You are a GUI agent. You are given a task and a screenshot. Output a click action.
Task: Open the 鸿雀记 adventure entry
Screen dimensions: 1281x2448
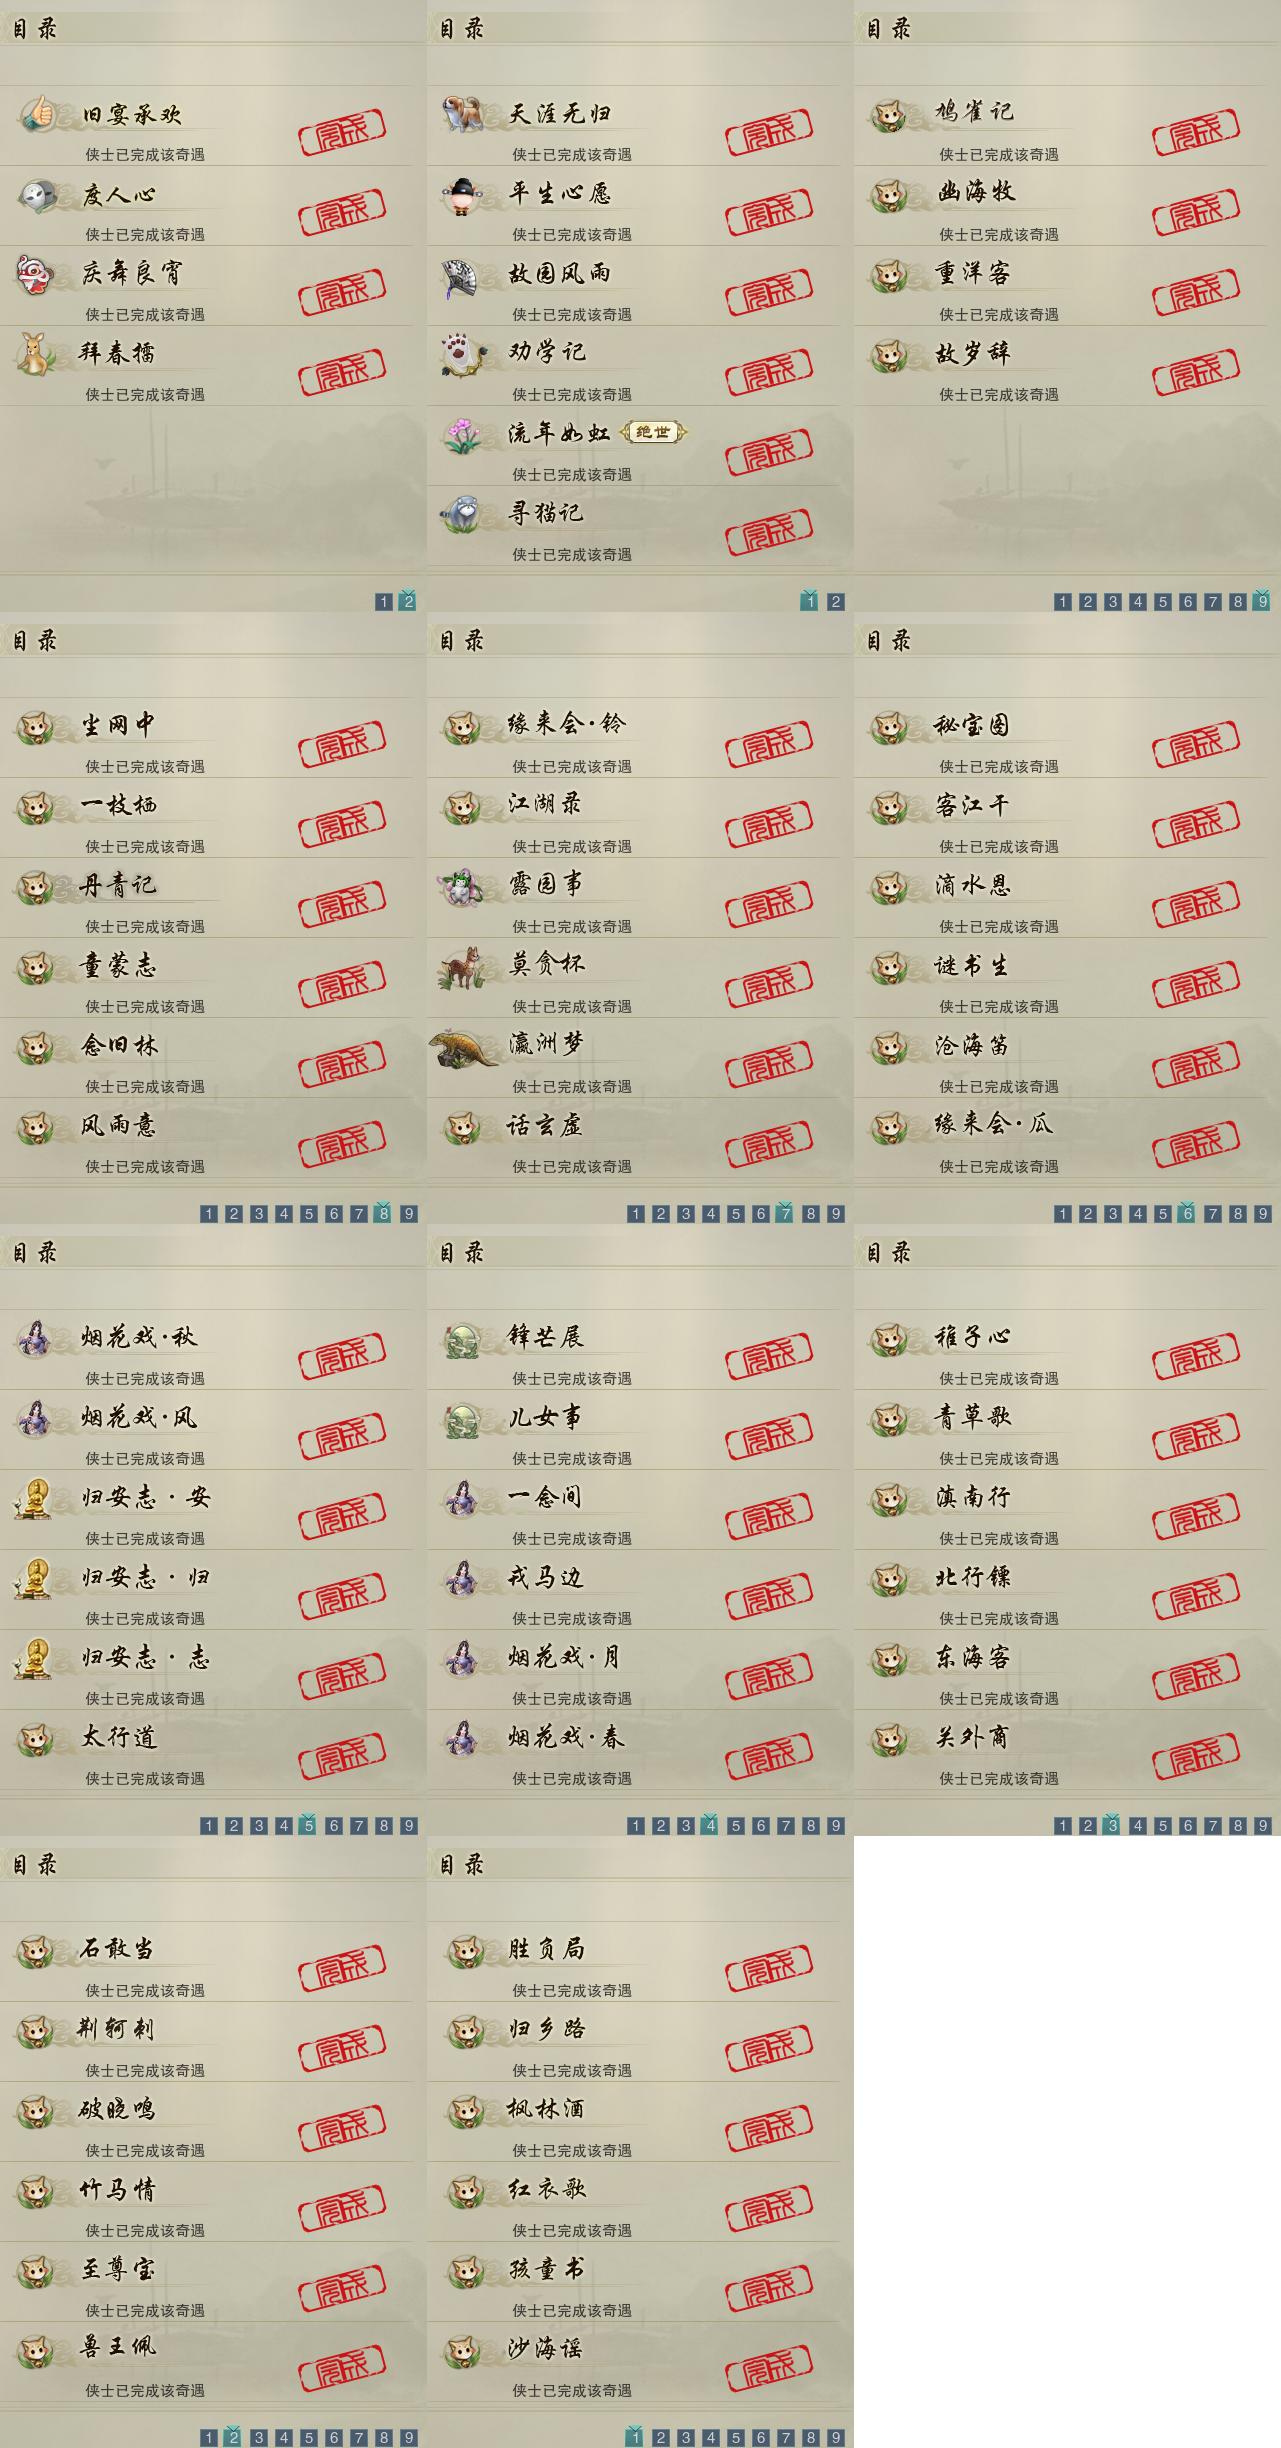(1067, 126)
